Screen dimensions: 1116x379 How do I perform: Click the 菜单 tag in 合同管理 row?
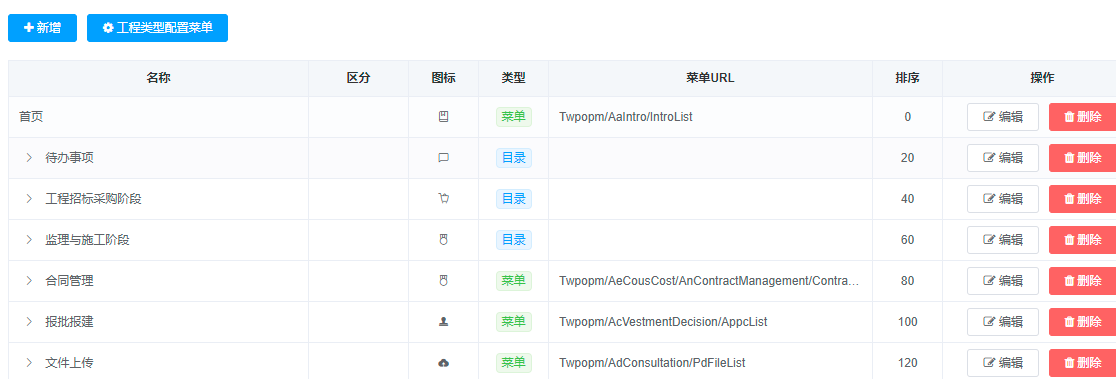click(x=514, y=281)
